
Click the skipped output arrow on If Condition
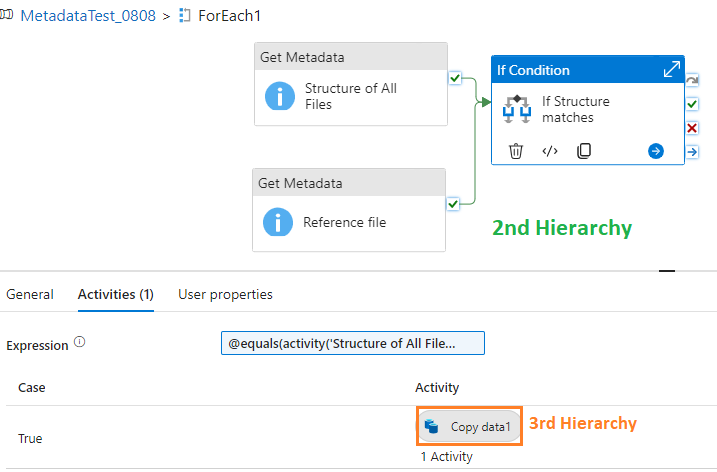(692, 80)
